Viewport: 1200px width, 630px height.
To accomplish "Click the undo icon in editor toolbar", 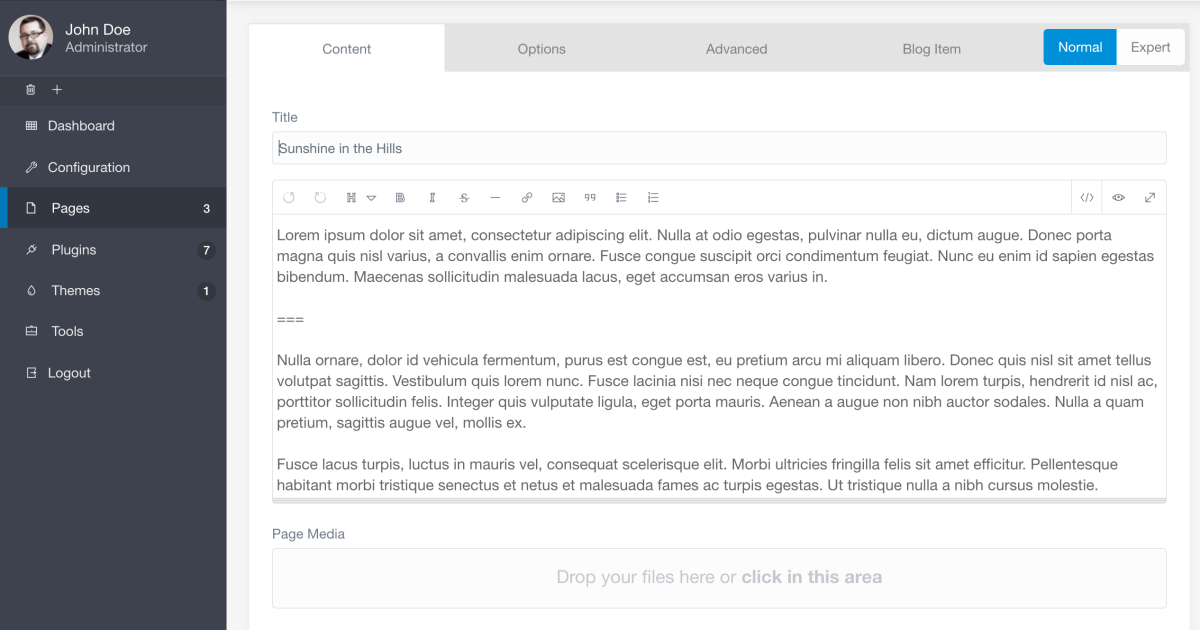I will click(x=289, y=198).
